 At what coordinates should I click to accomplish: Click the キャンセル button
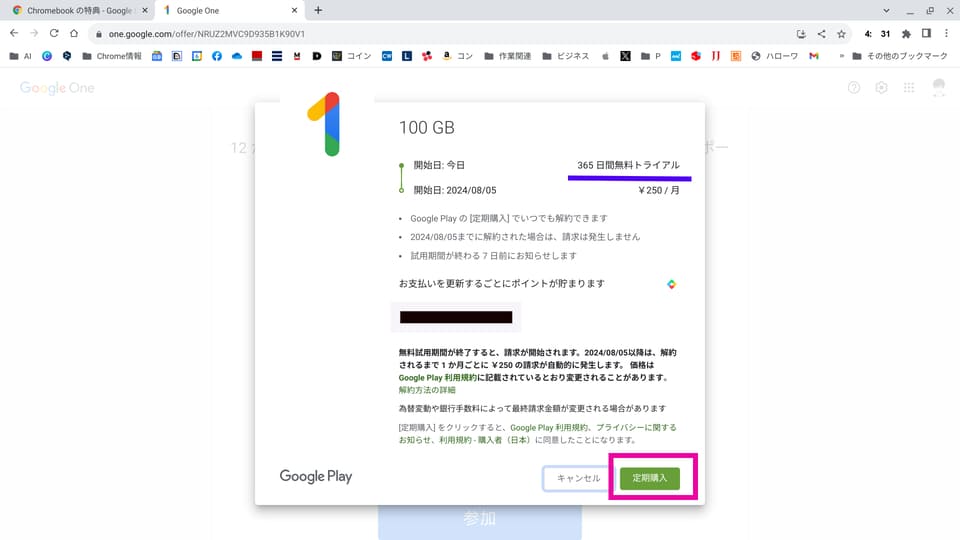[578, 478]
